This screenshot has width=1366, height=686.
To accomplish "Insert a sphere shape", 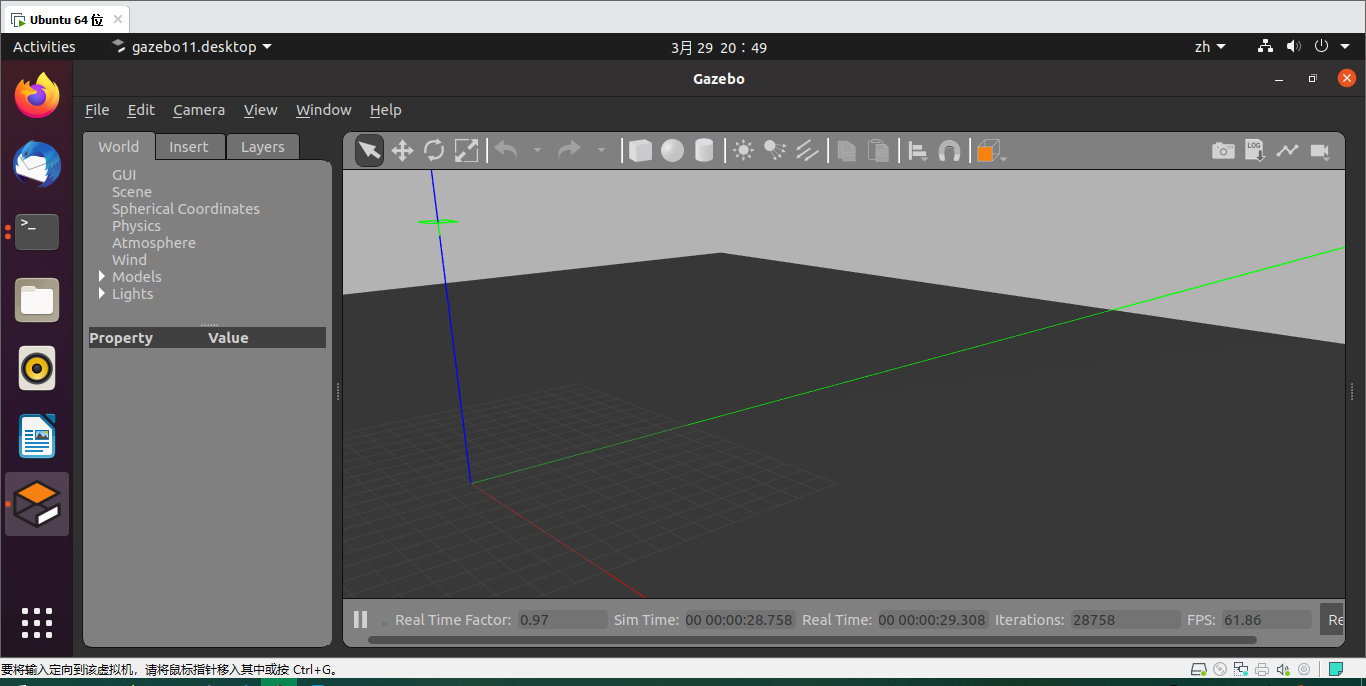I will (x=672, y=150).
